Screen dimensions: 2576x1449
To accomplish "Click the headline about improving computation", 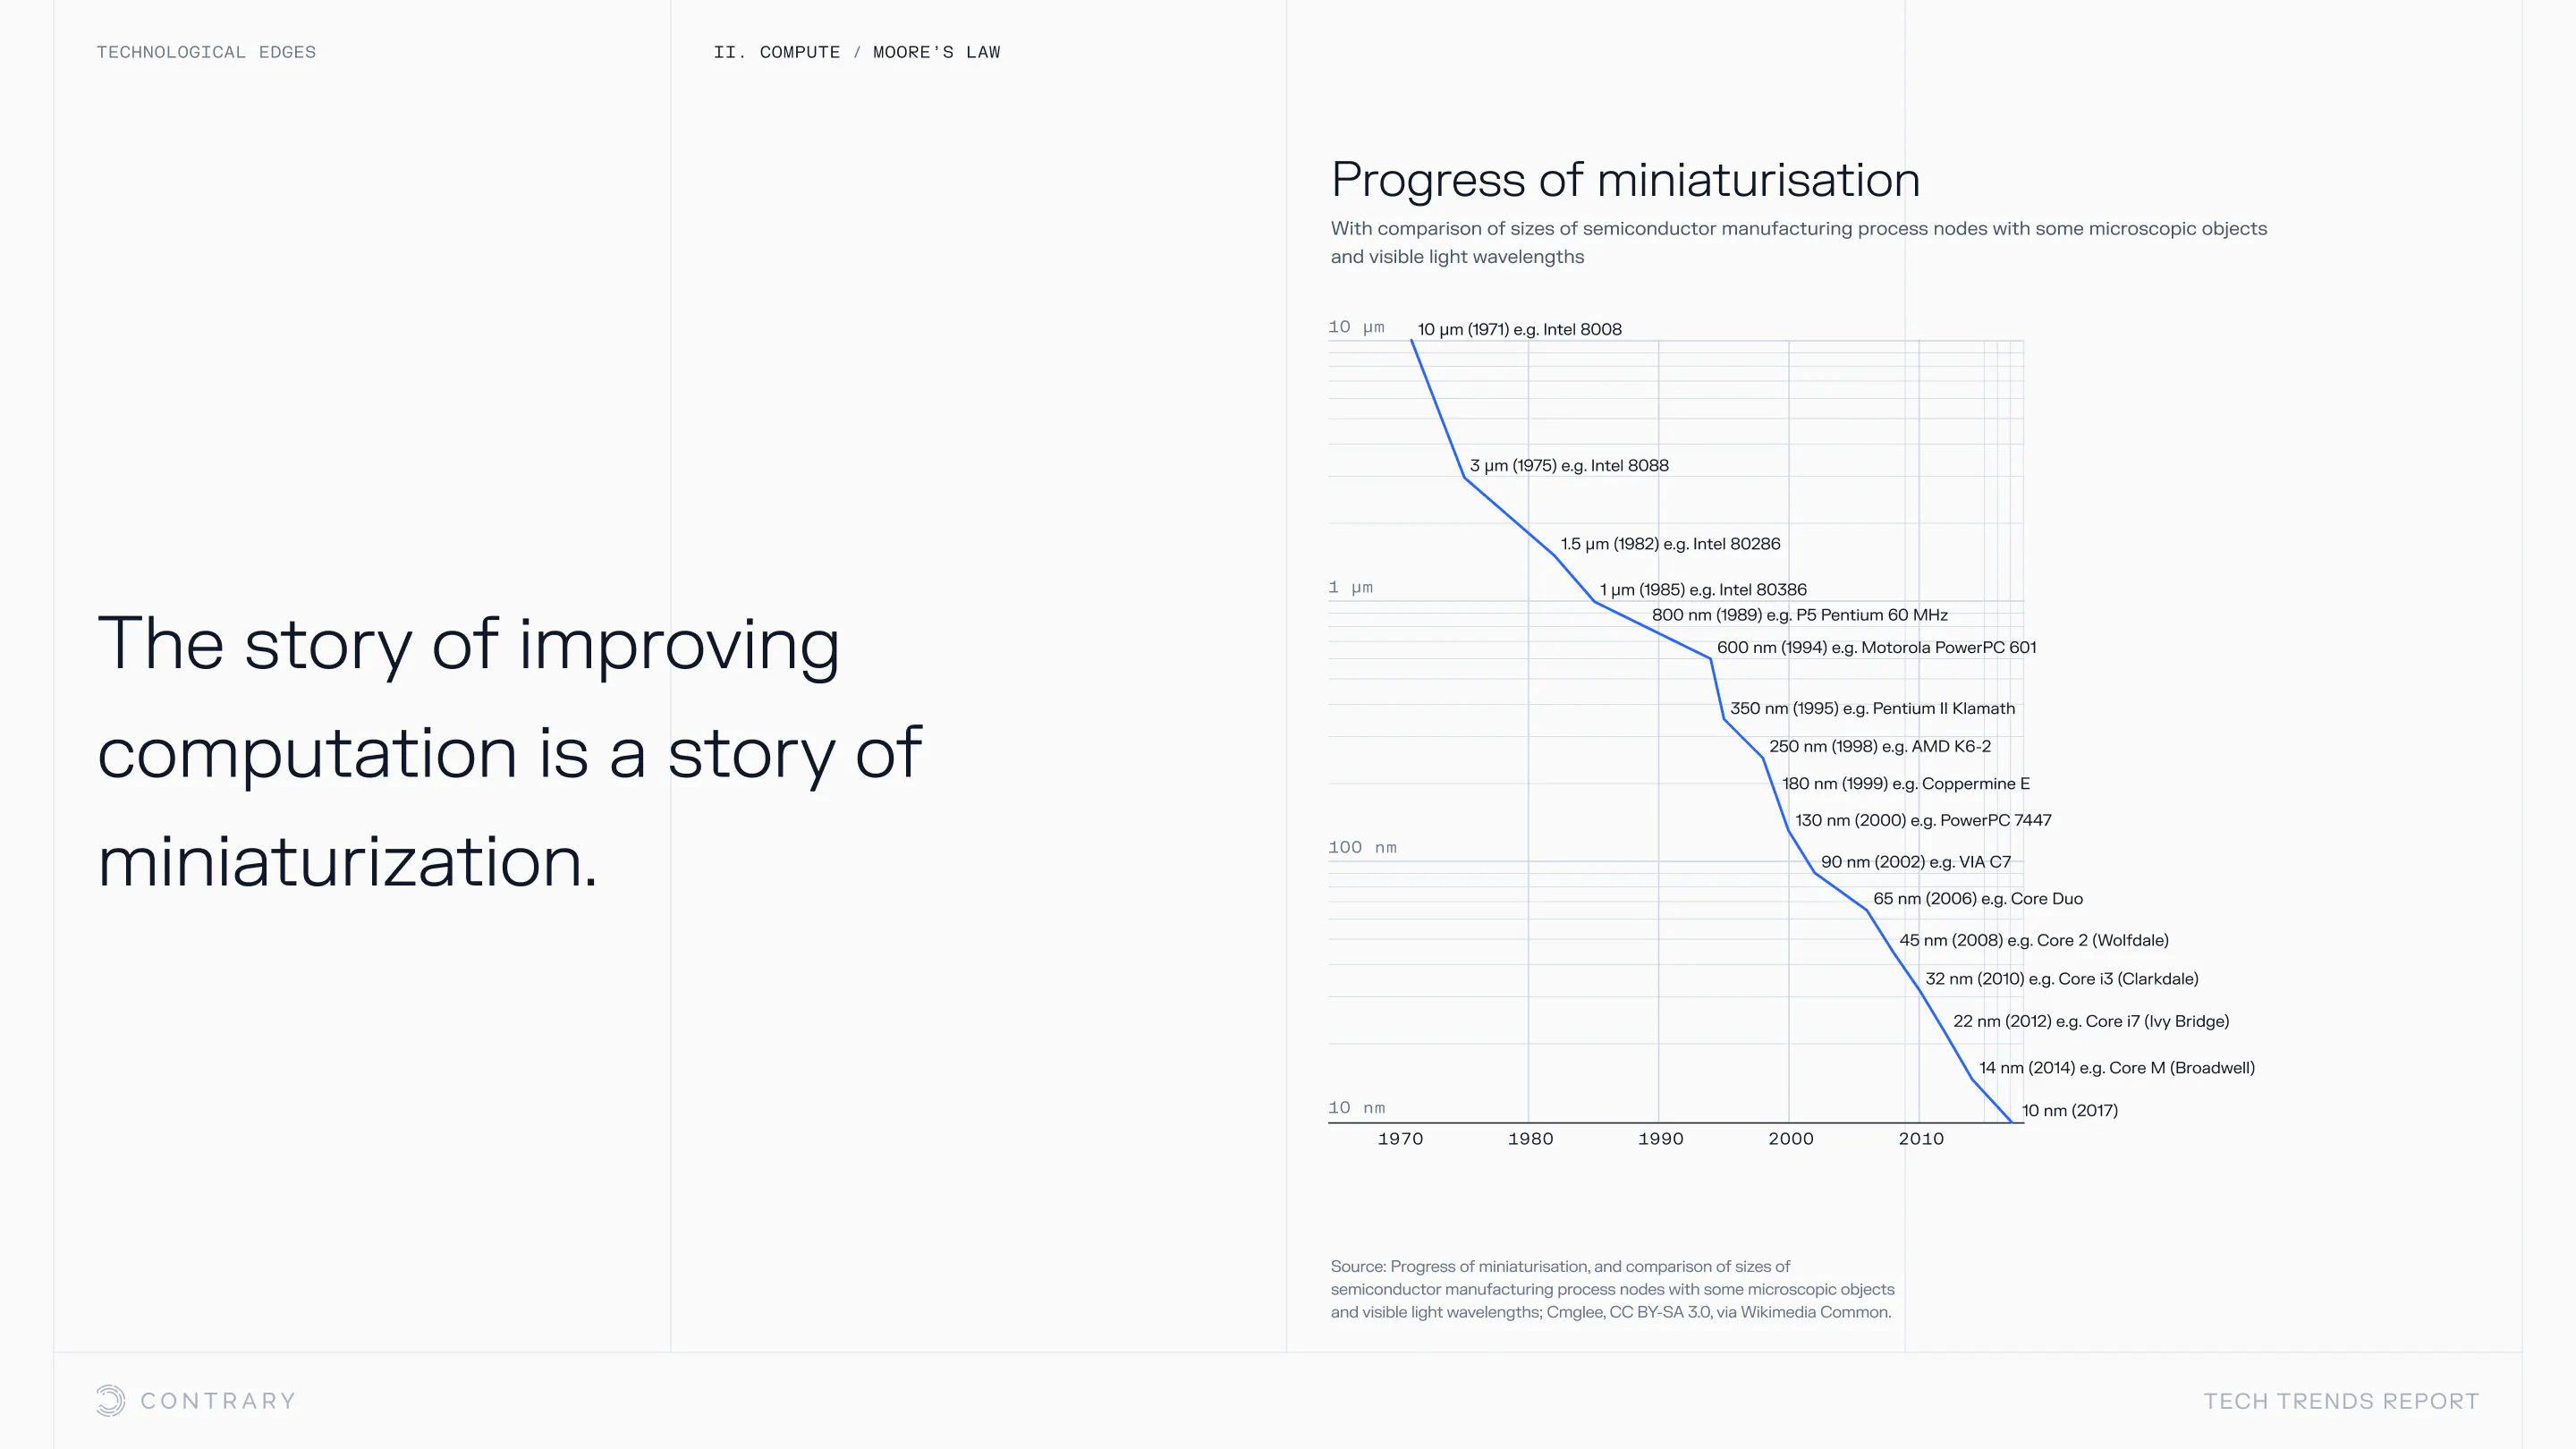I will 509,752.
